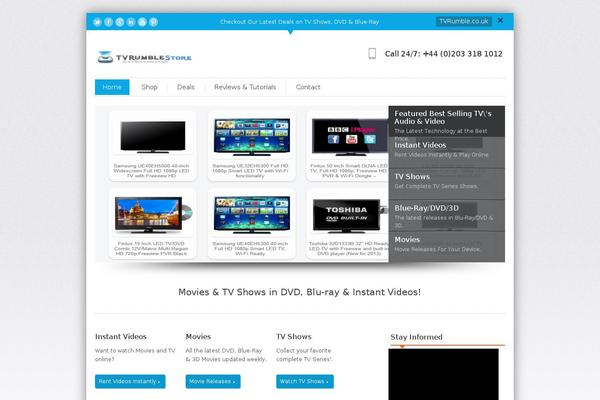
Task: Open the LinkedIn social icon in top bar
Action: (131, 22)
